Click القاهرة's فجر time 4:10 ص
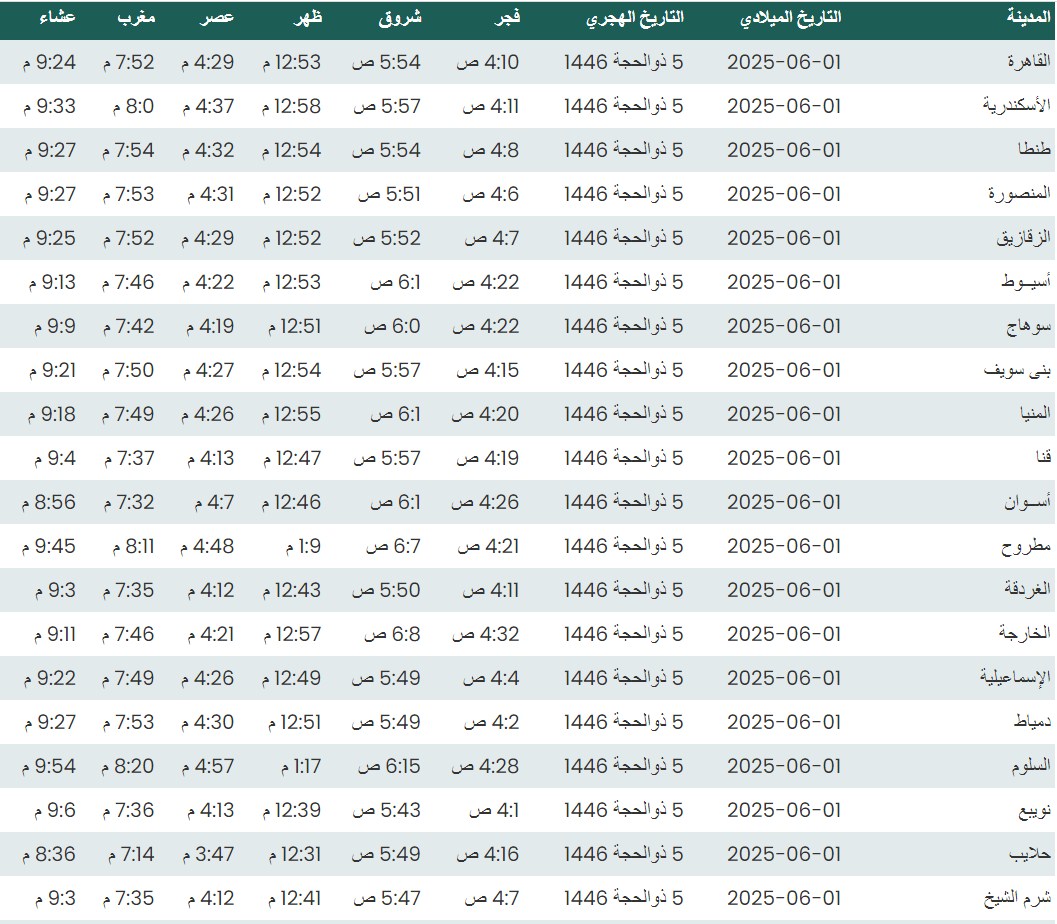This screenshot has height=924, width=1057. tap(488, 62)
